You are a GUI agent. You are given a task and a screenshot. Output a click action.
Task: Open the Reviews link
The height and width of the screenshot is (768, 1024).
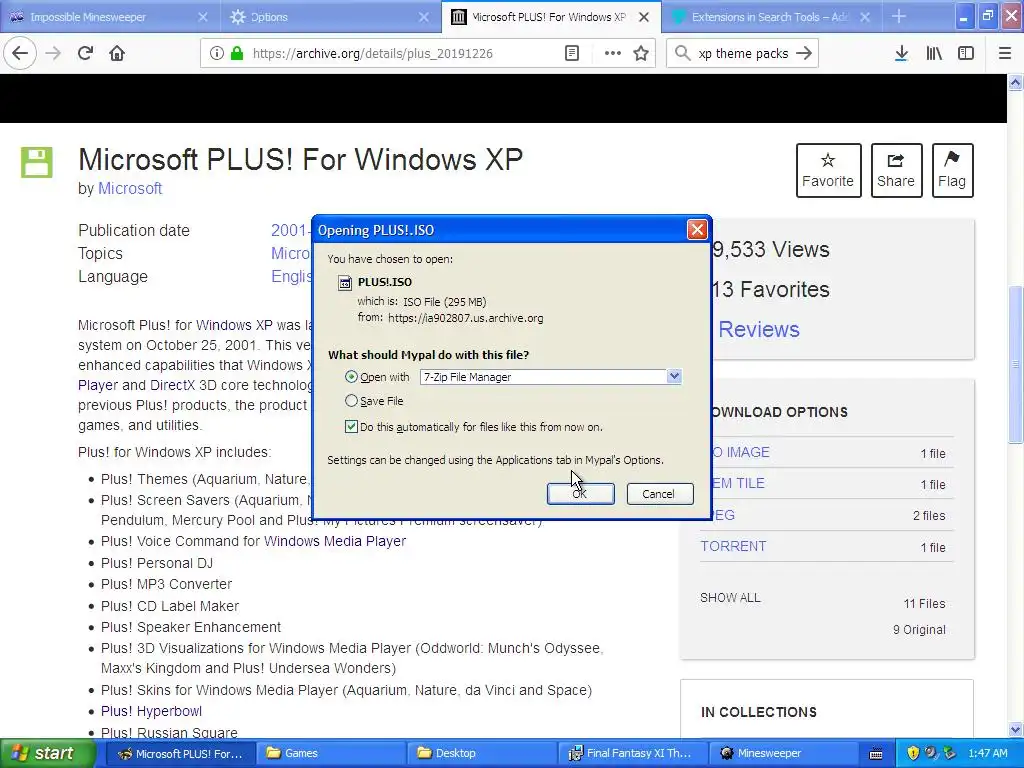pos(759,329)
